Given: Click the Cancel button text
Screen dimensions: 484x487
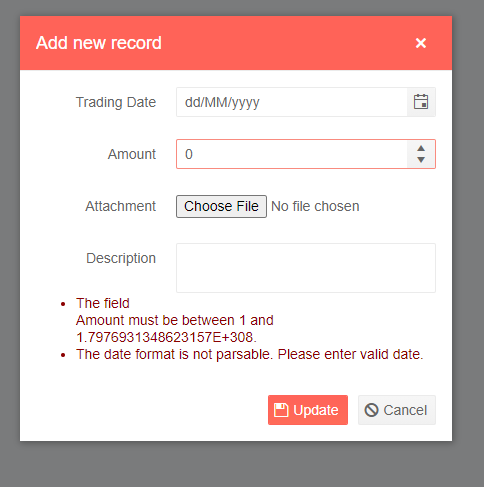Looking at the screenshot, I should [405, 410].
